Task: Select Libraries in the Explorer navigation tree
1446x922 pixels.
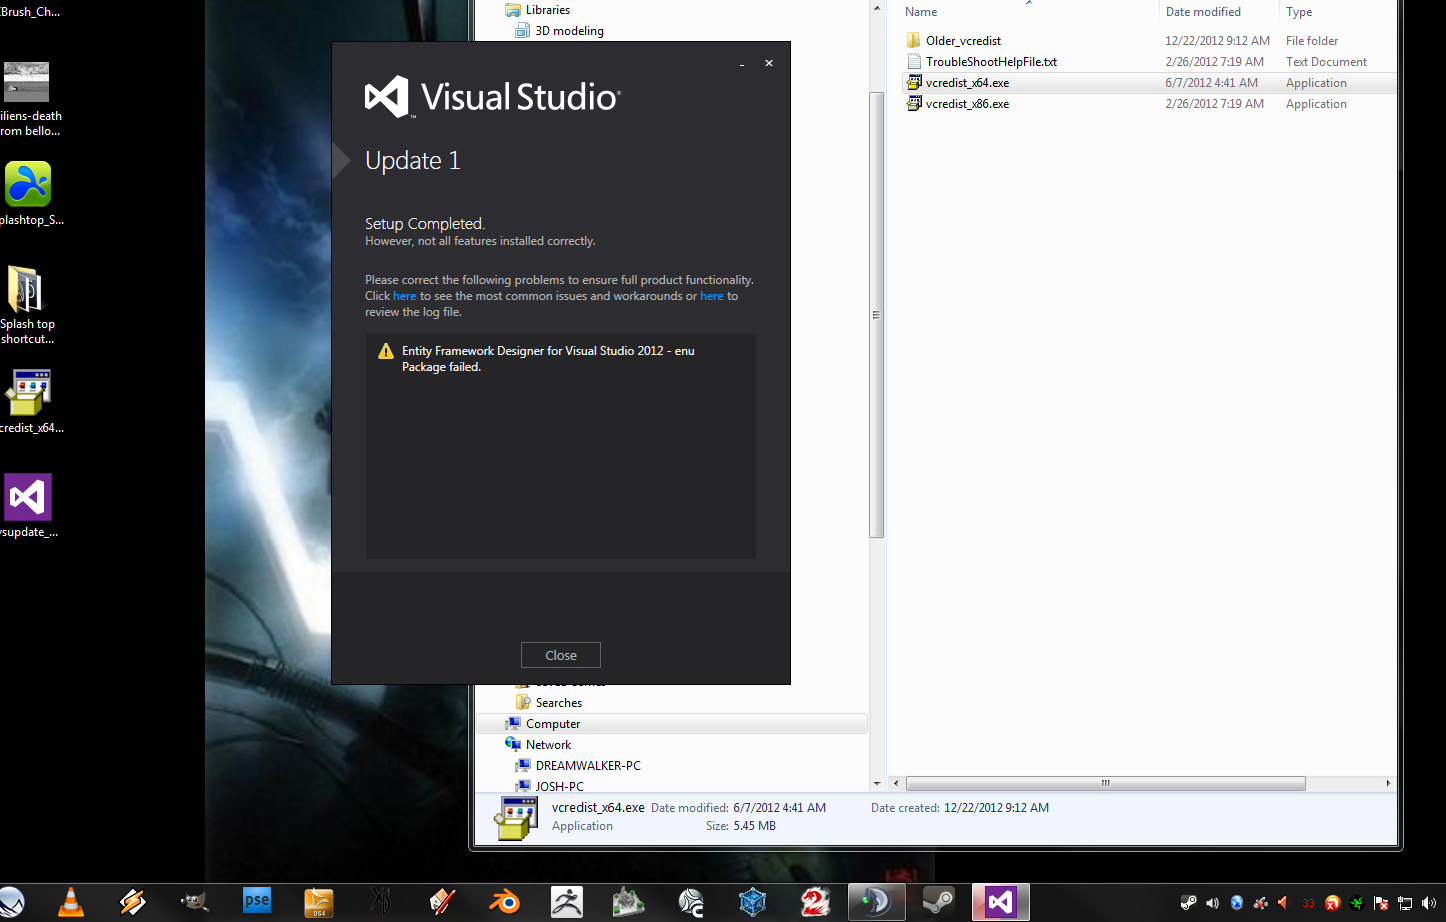Action: (x=548, y=10)
